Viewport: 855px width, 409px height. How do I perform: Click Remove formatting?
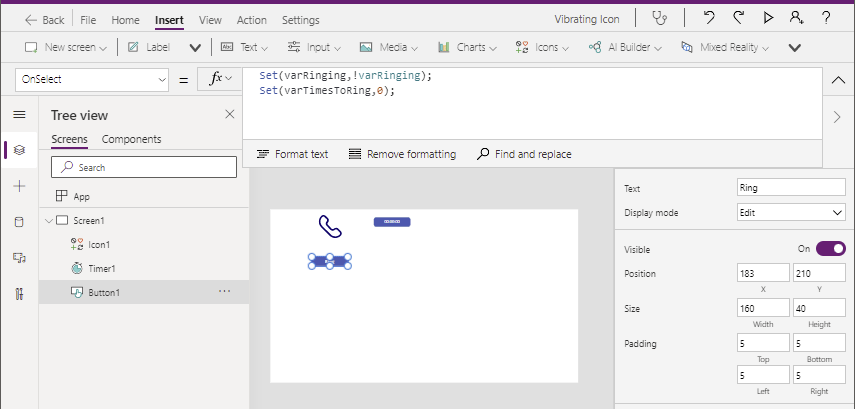pyautogui.click(x=402, y=154)
